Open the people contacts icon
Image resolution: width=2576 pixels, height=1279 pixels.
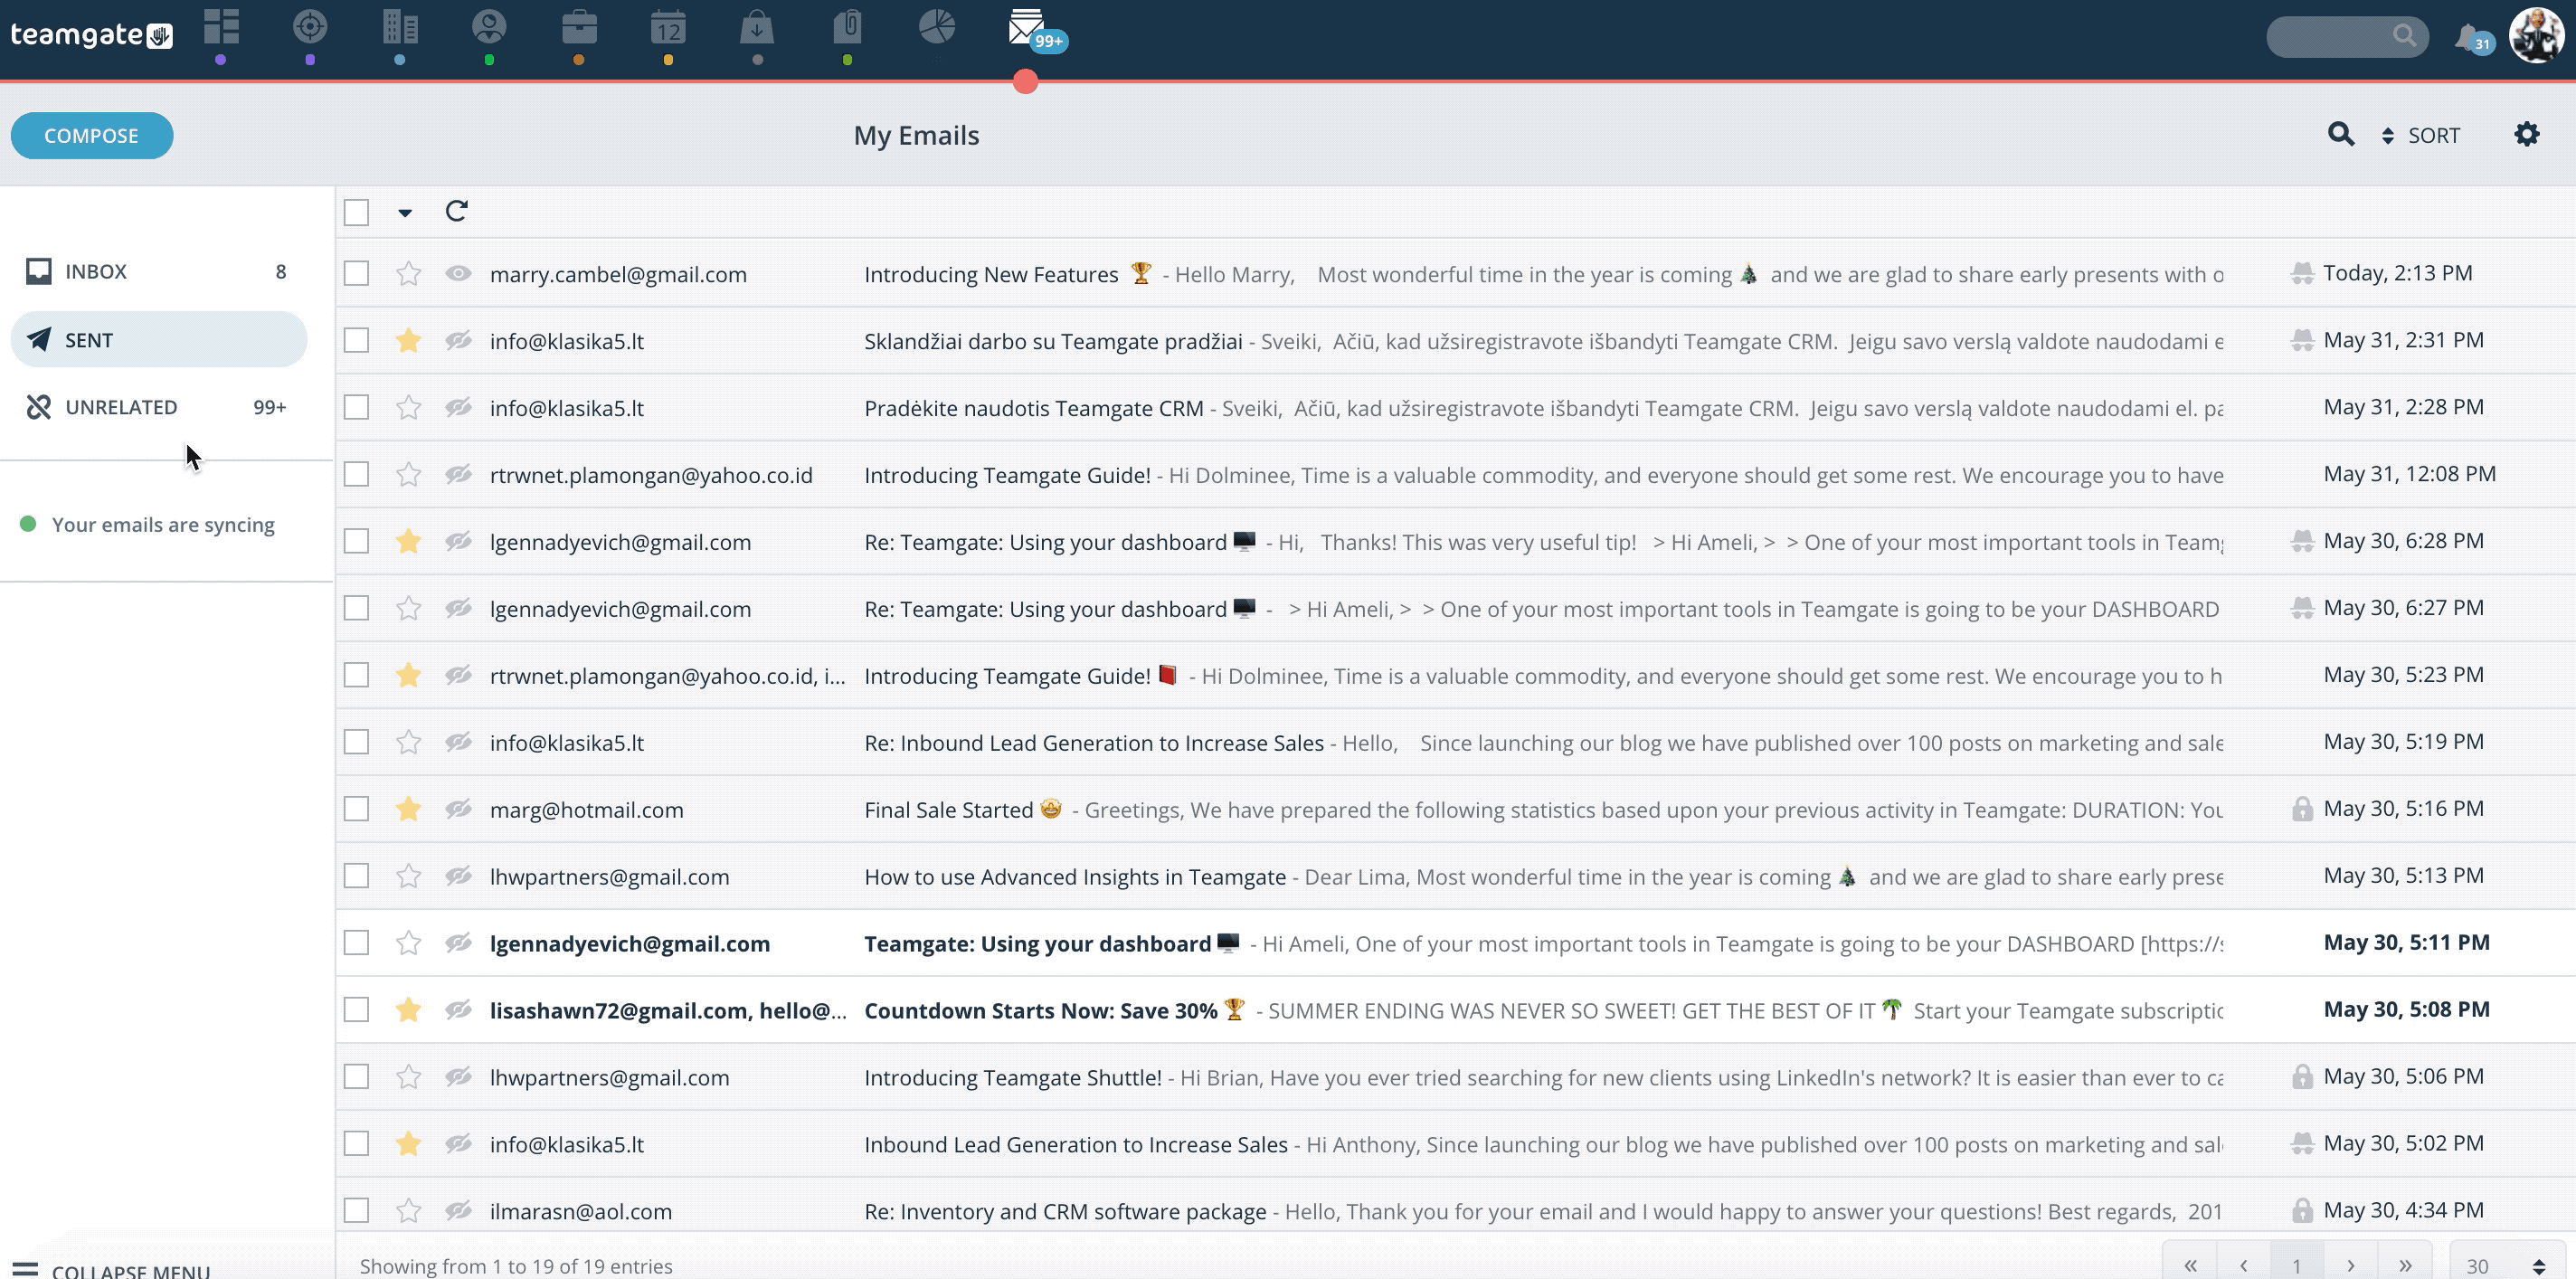pos(489,27)
